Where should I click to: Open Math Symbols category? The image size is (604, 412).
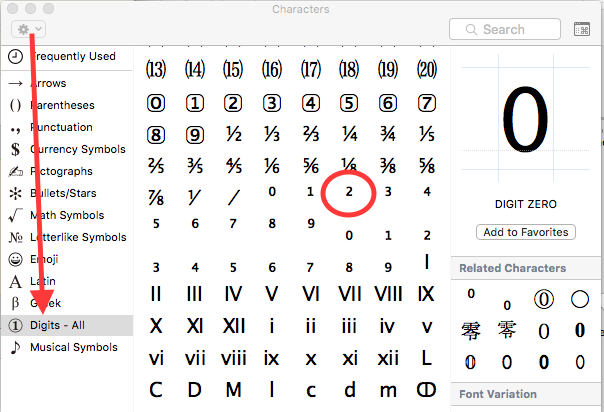(67, 215)
